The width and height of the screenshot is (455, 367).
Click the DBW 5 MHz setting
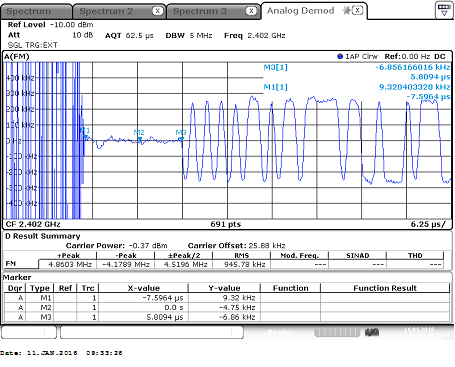coord(189,36)
